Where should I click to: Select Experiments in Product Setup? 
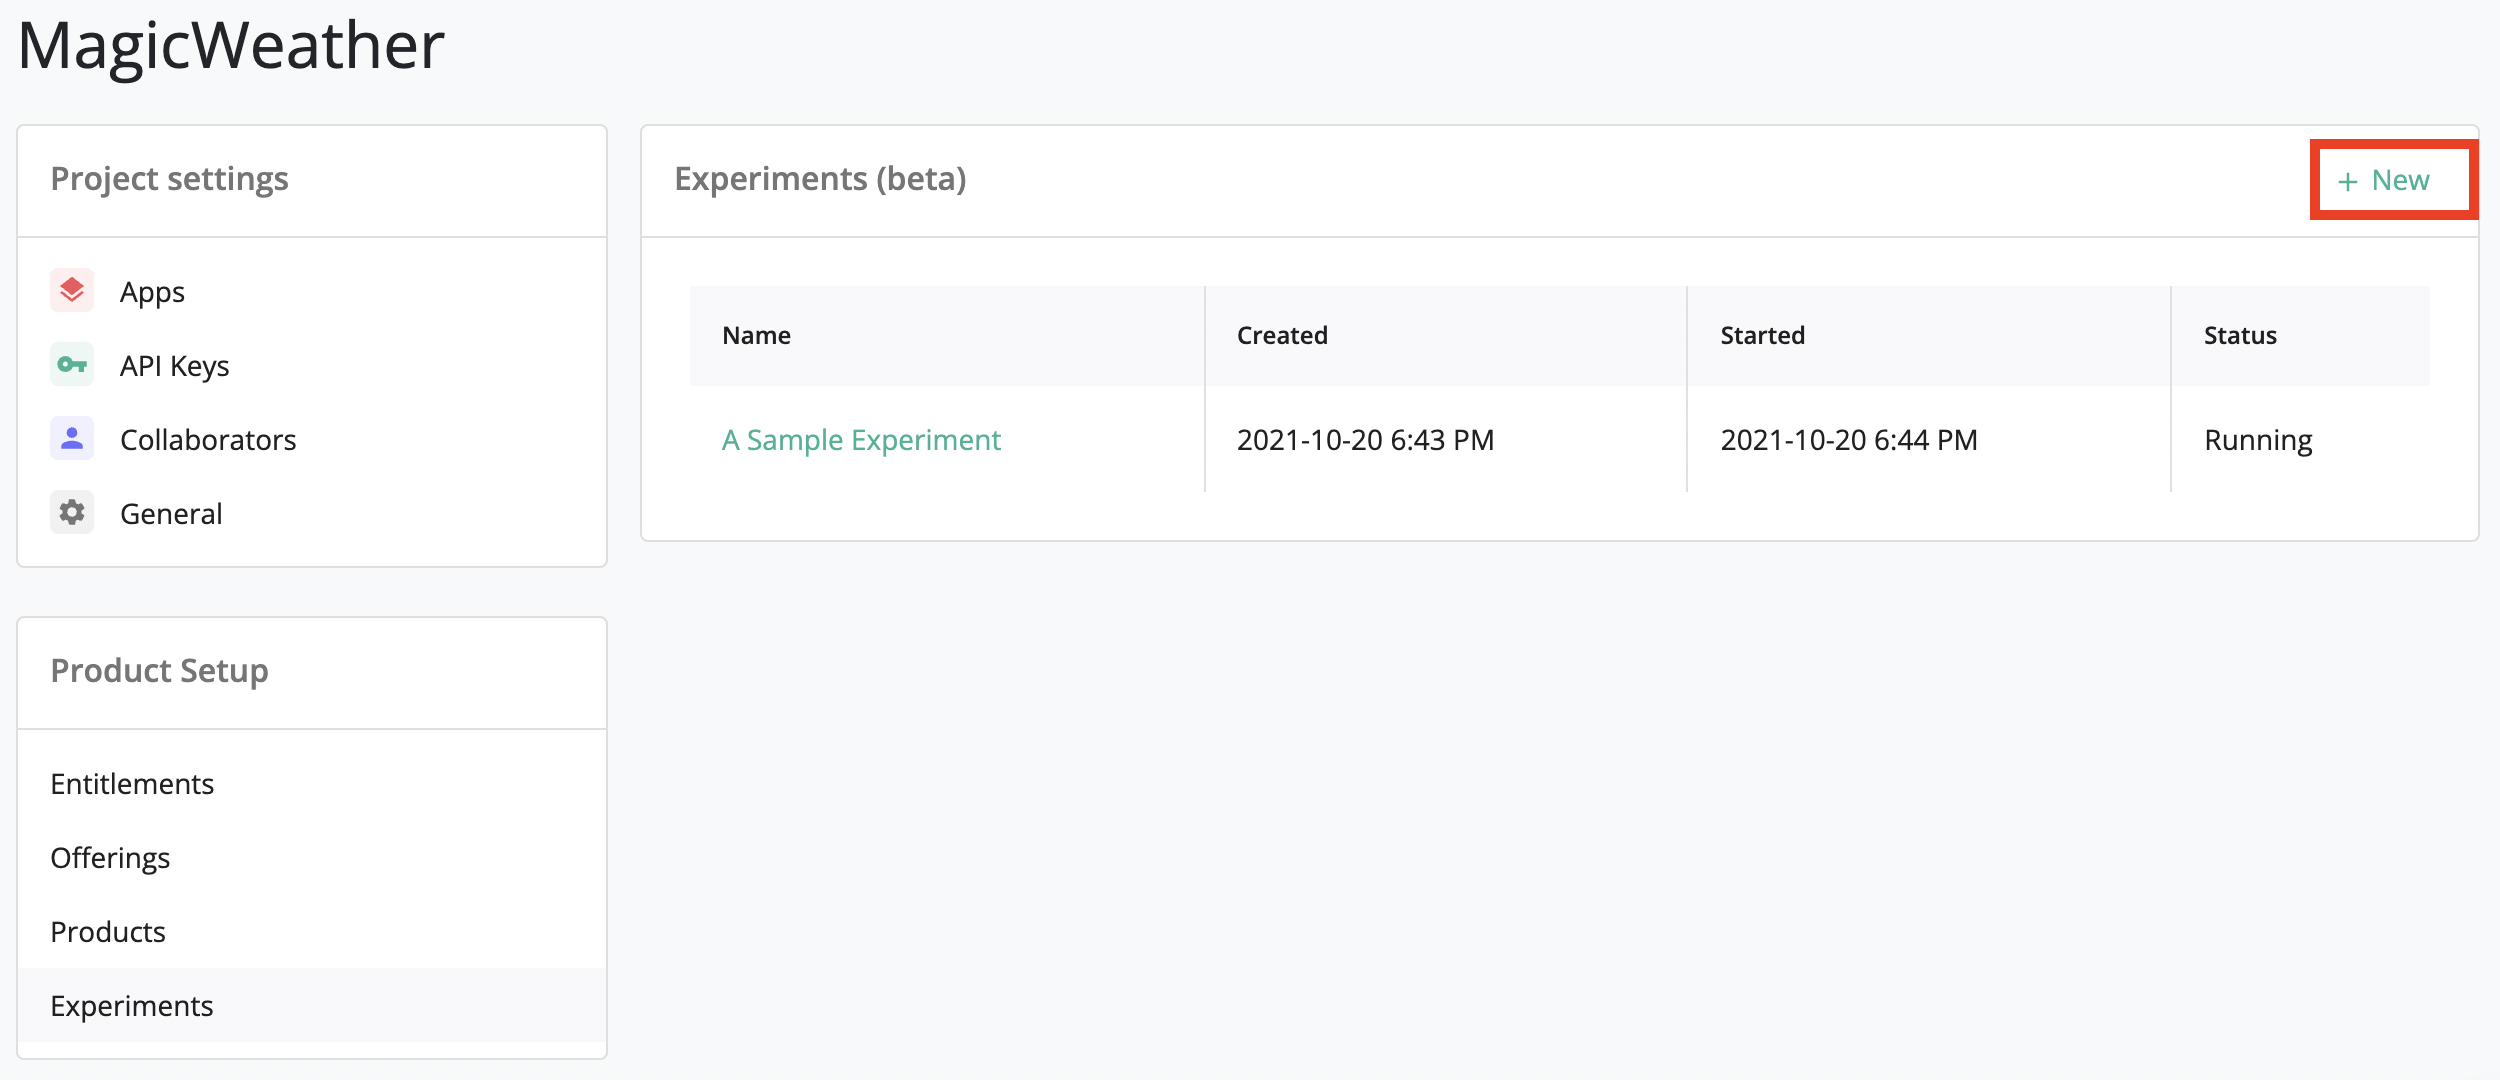[x=132, y=1006]
